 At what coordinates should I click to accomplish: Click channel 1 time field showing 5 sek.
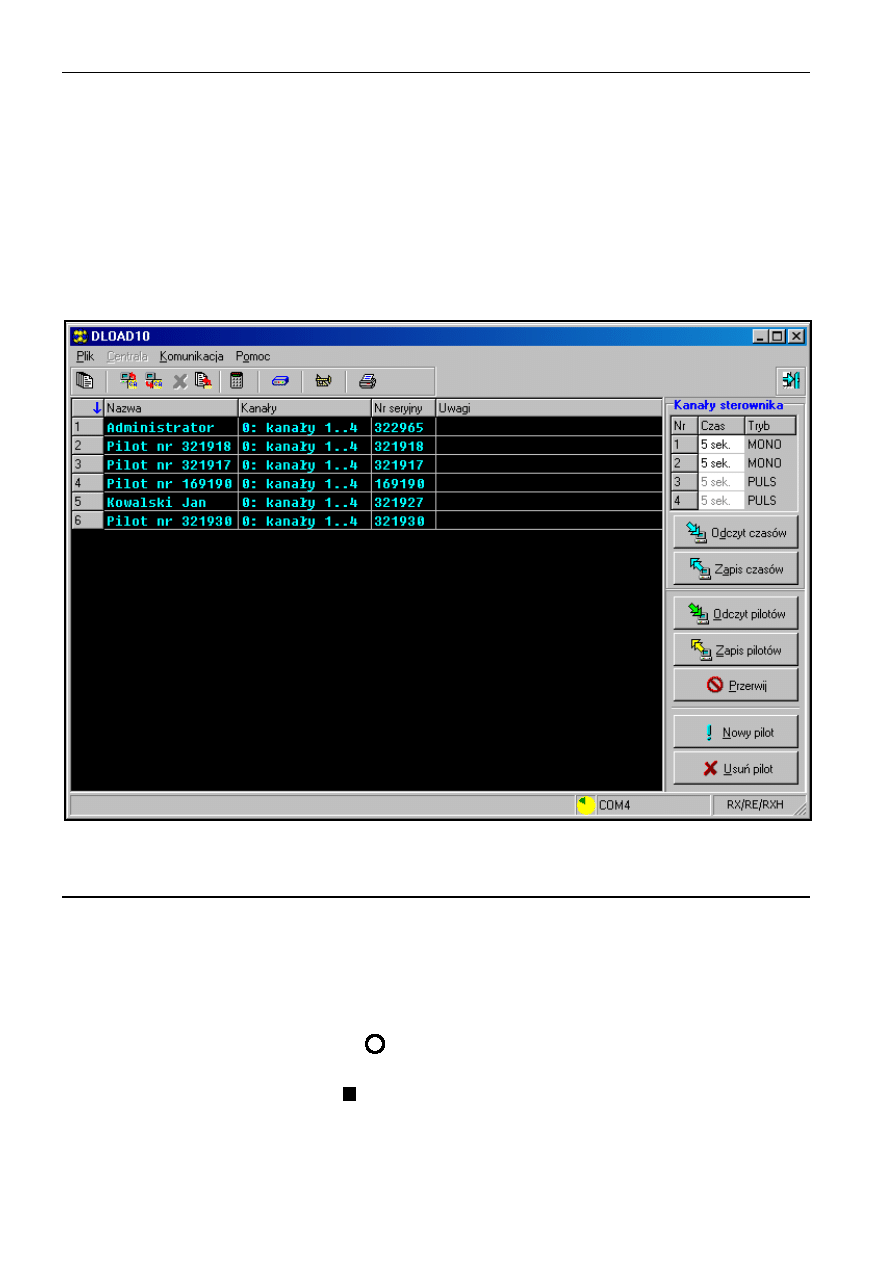[715, 443]
